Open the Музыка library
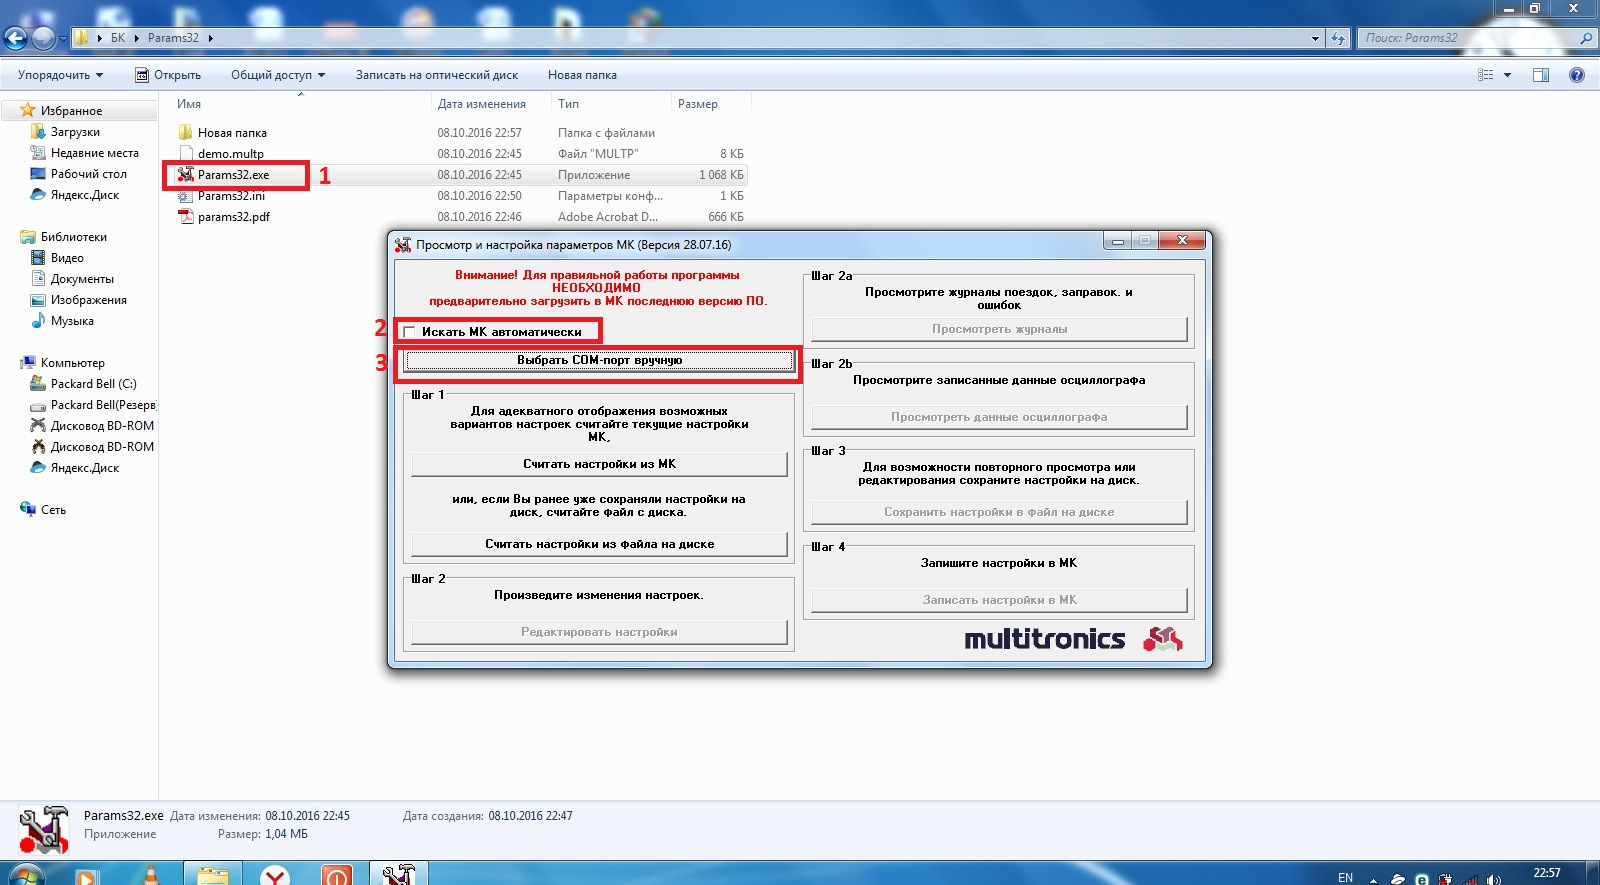1600x885 pixels. [72, 321]
